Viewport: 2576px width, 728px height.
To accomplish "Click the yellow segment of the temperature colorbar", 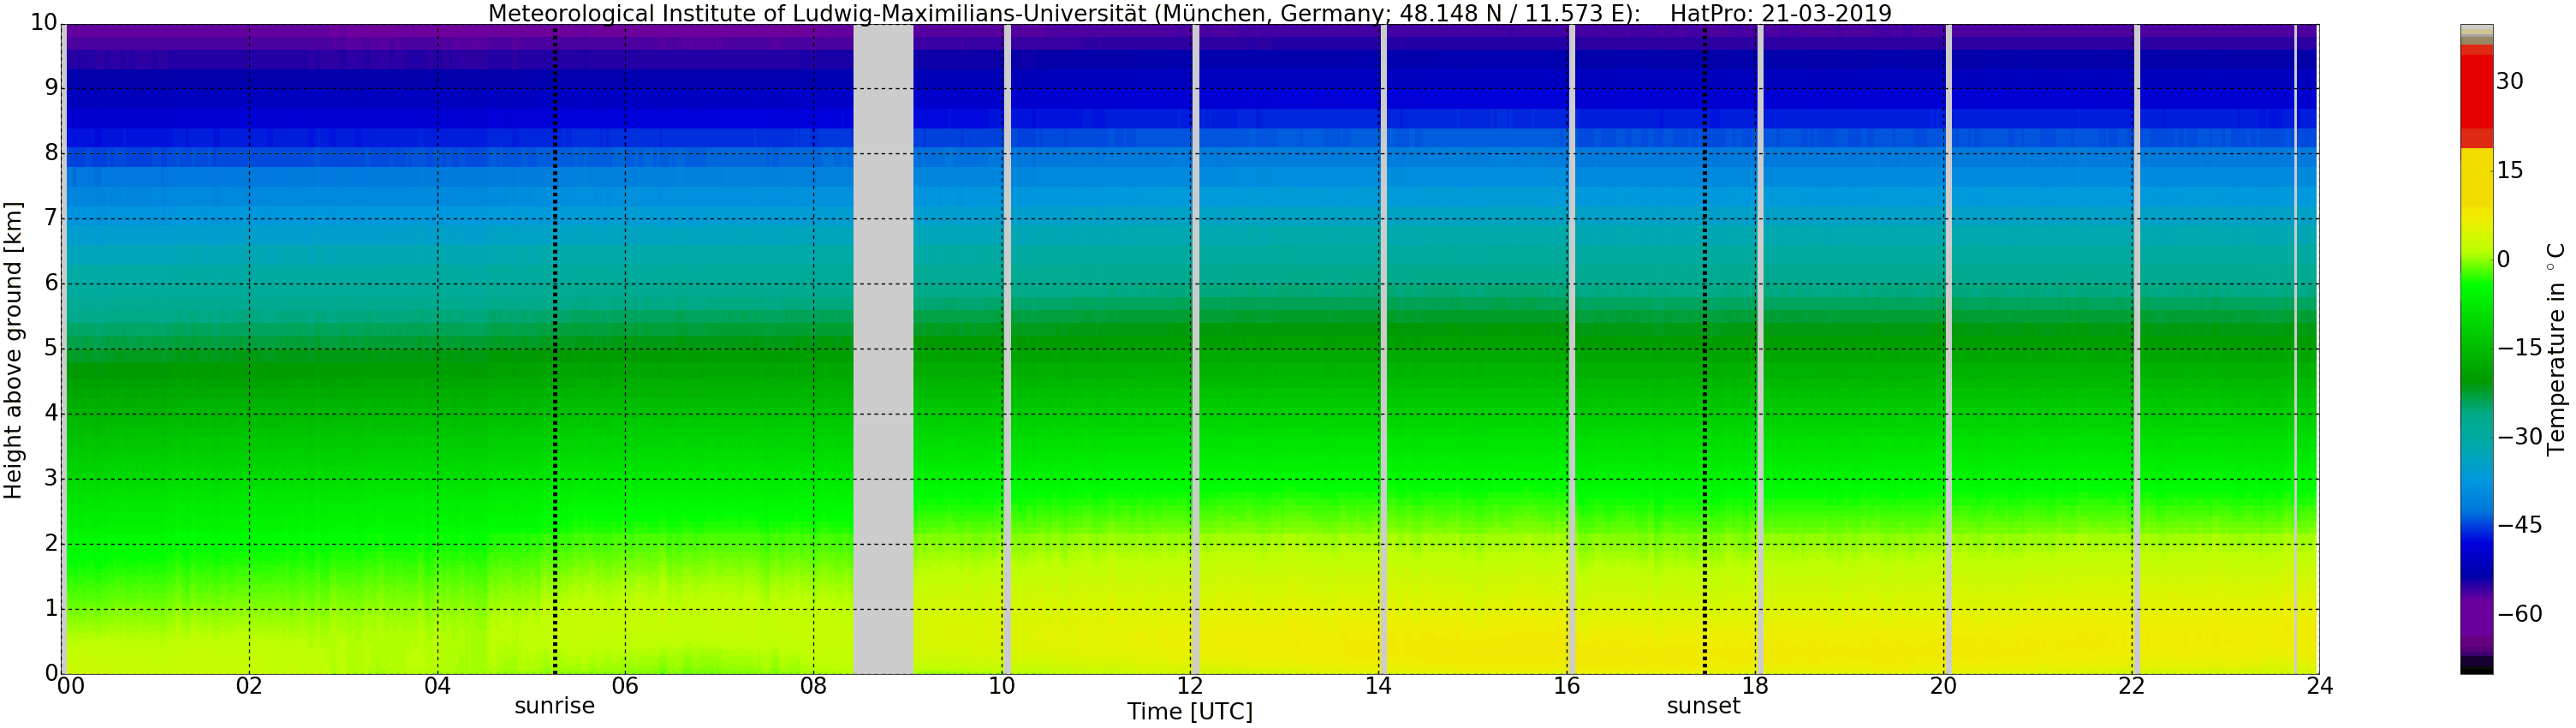I will [2476, 180].
